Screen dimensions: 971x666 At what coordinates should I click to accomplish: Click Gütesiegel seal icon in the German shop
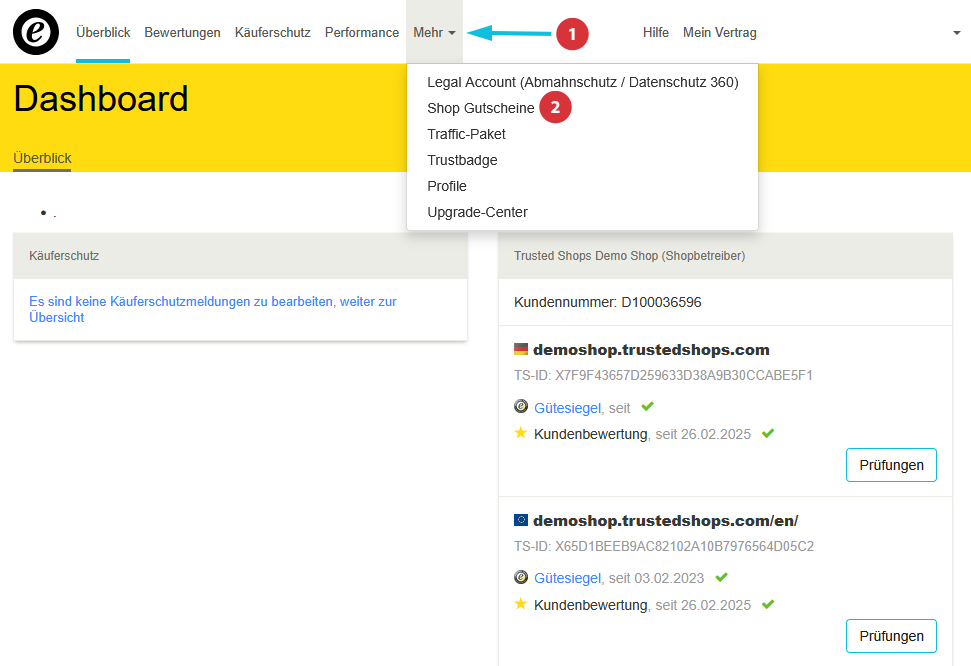click(x=521, y=406)
